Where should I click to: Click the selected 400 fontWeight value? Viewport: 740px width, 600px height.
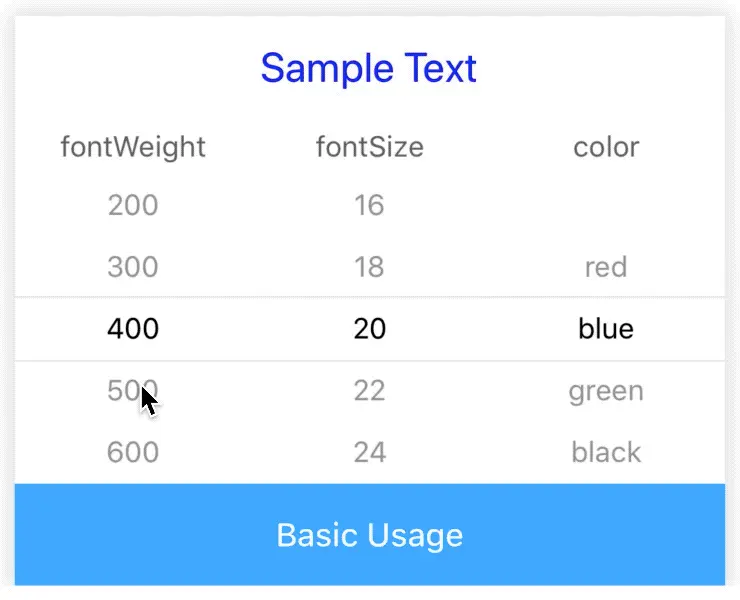coord(133,328)
